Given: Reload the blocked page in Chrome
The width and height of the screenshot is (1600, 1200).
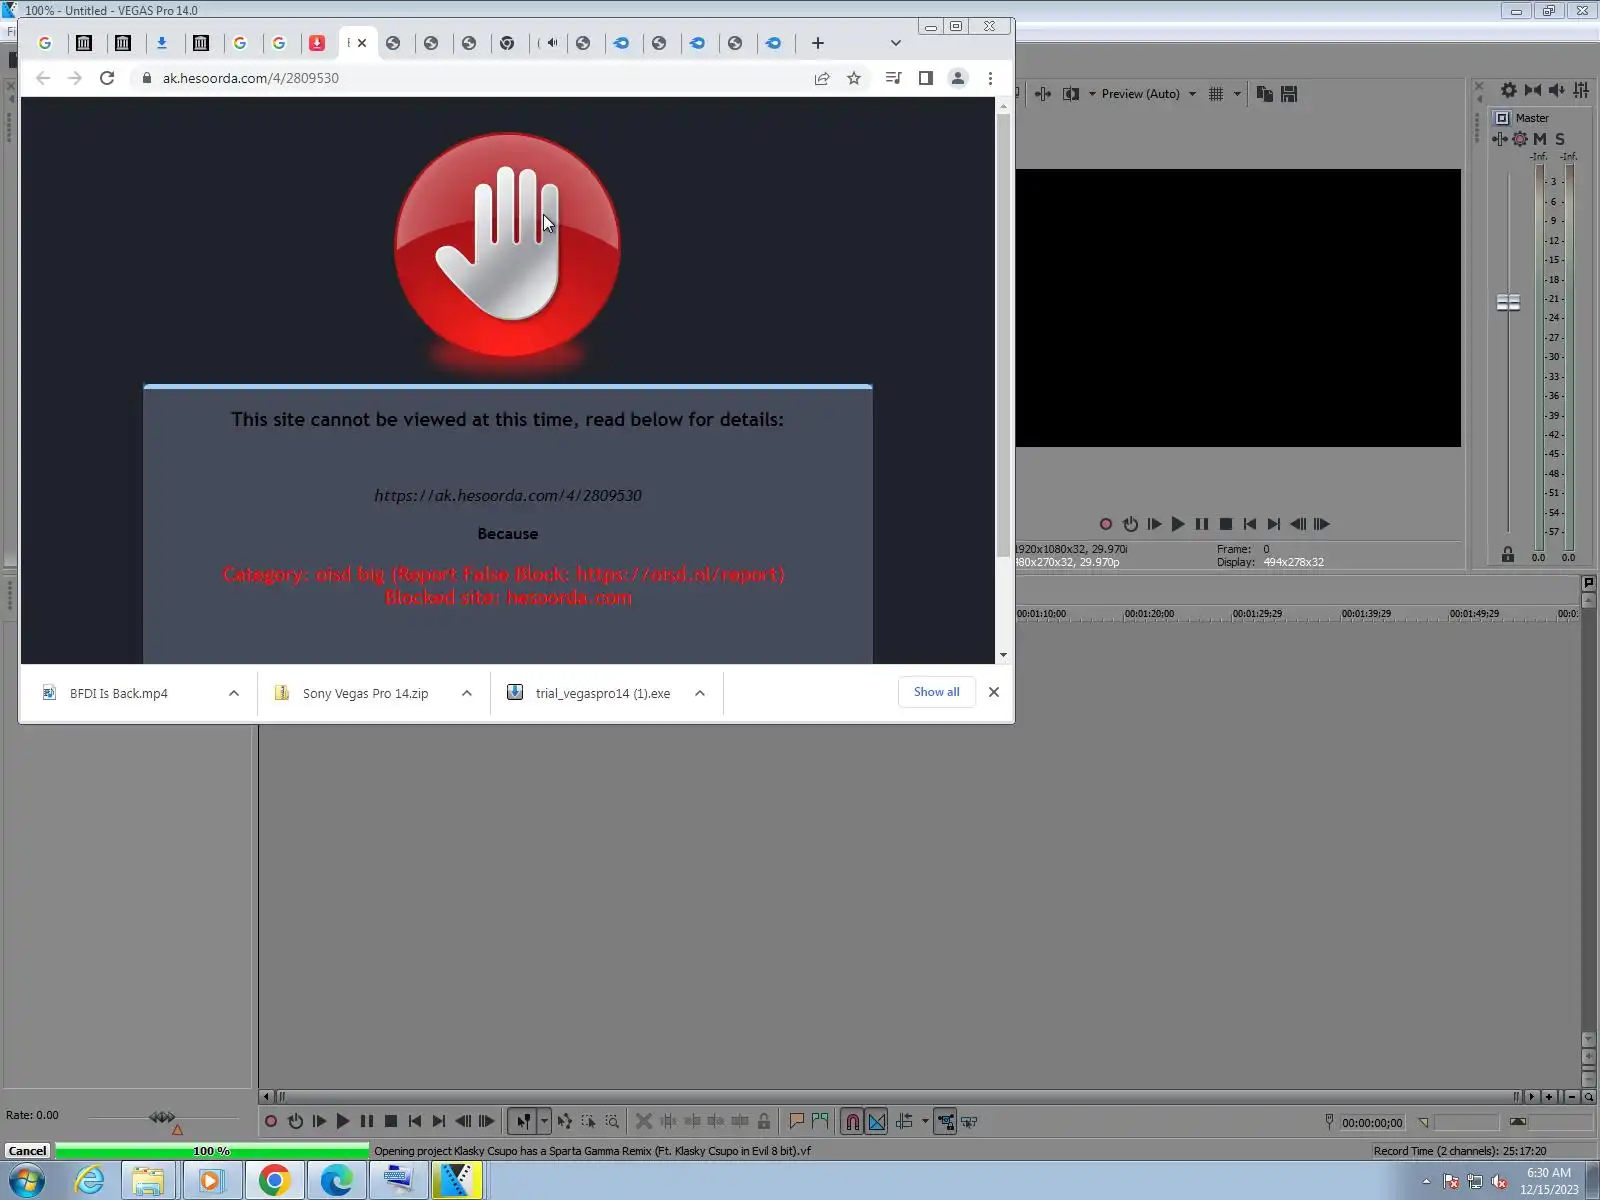Looking at the screenshot, I should [x=107, y=78].
